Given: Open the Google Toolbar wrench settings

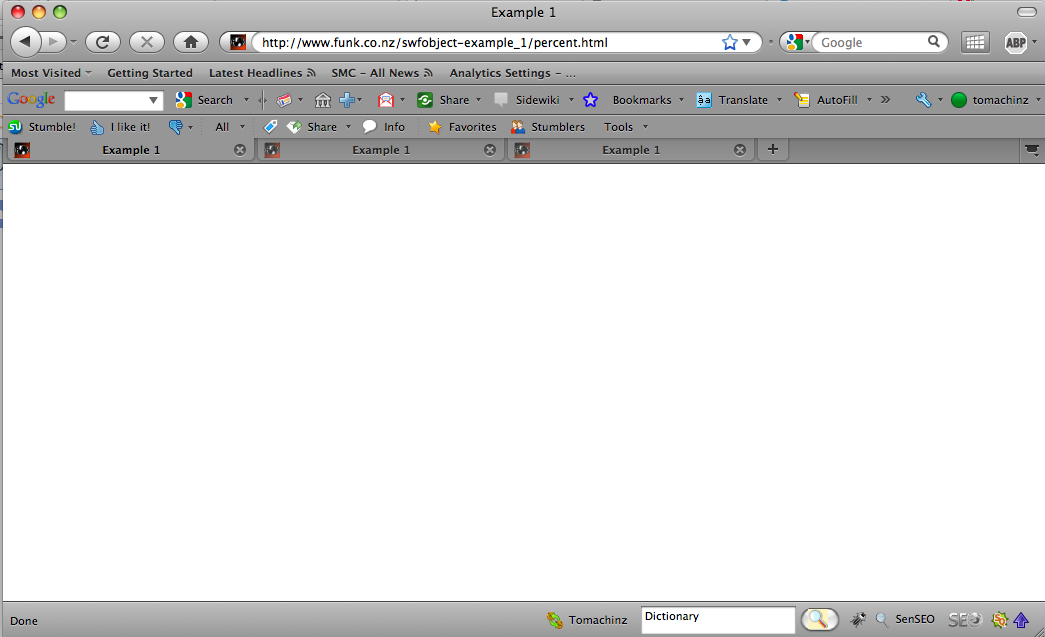Looking at the screenshot, I should pos(923,100).
